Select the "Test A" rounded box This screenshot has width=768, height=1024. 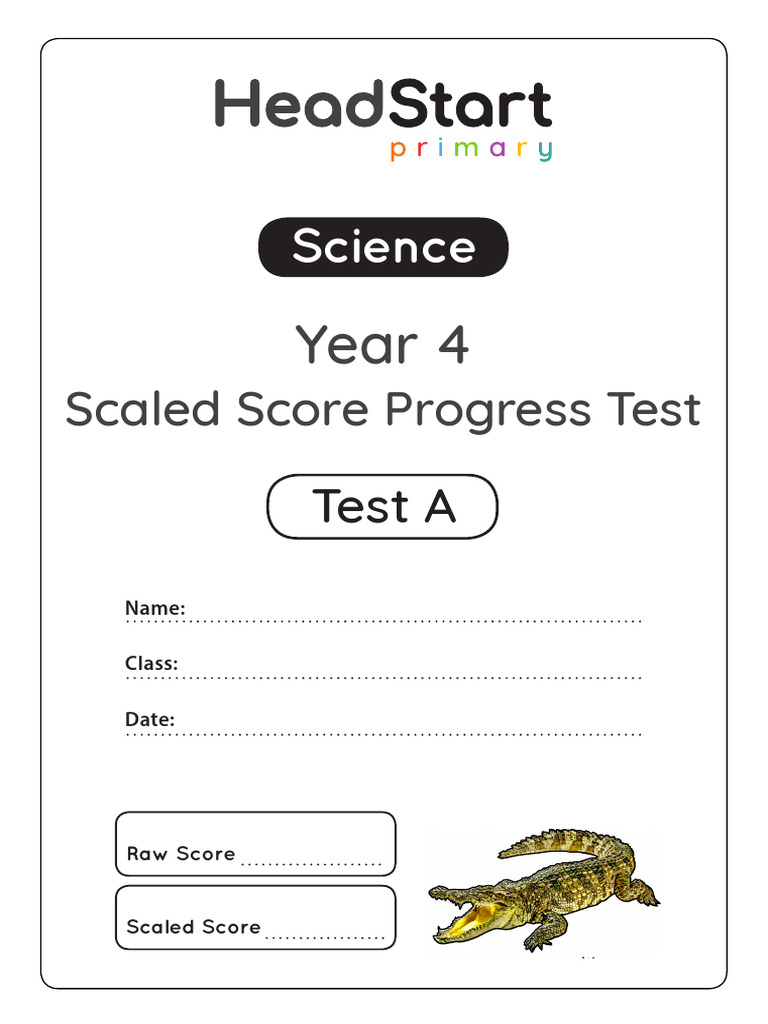tap(382, 506)
